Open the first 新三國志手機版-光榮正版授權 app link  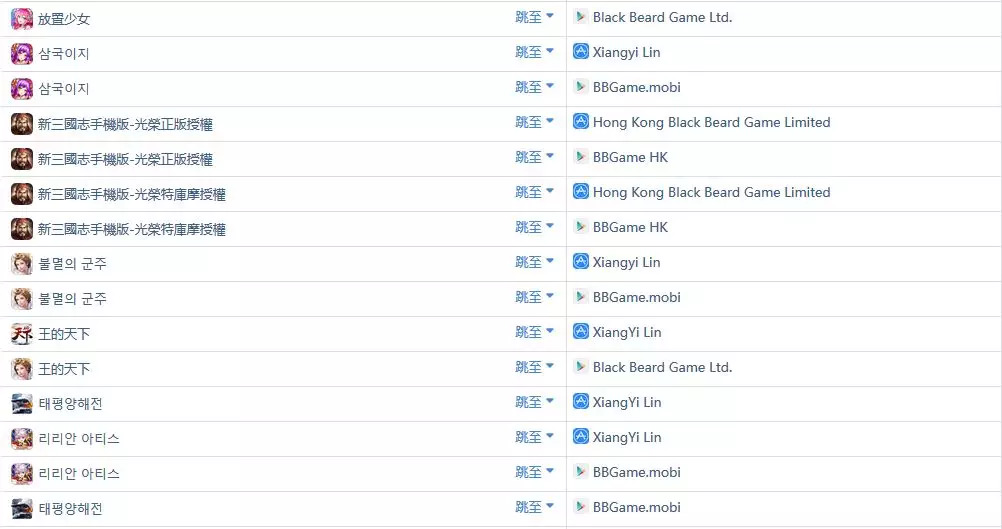125,124
